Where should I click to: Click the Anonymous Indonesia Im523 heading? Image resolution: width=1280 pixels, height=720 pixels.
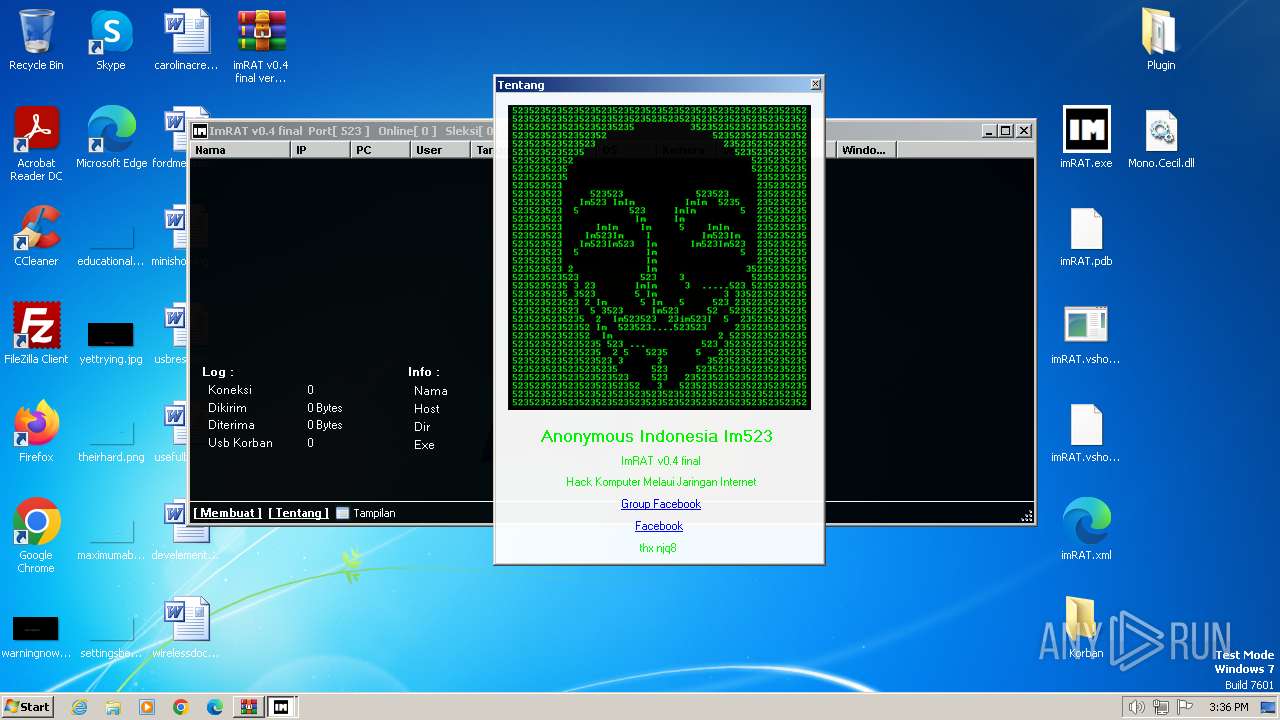tap(657, 436)
